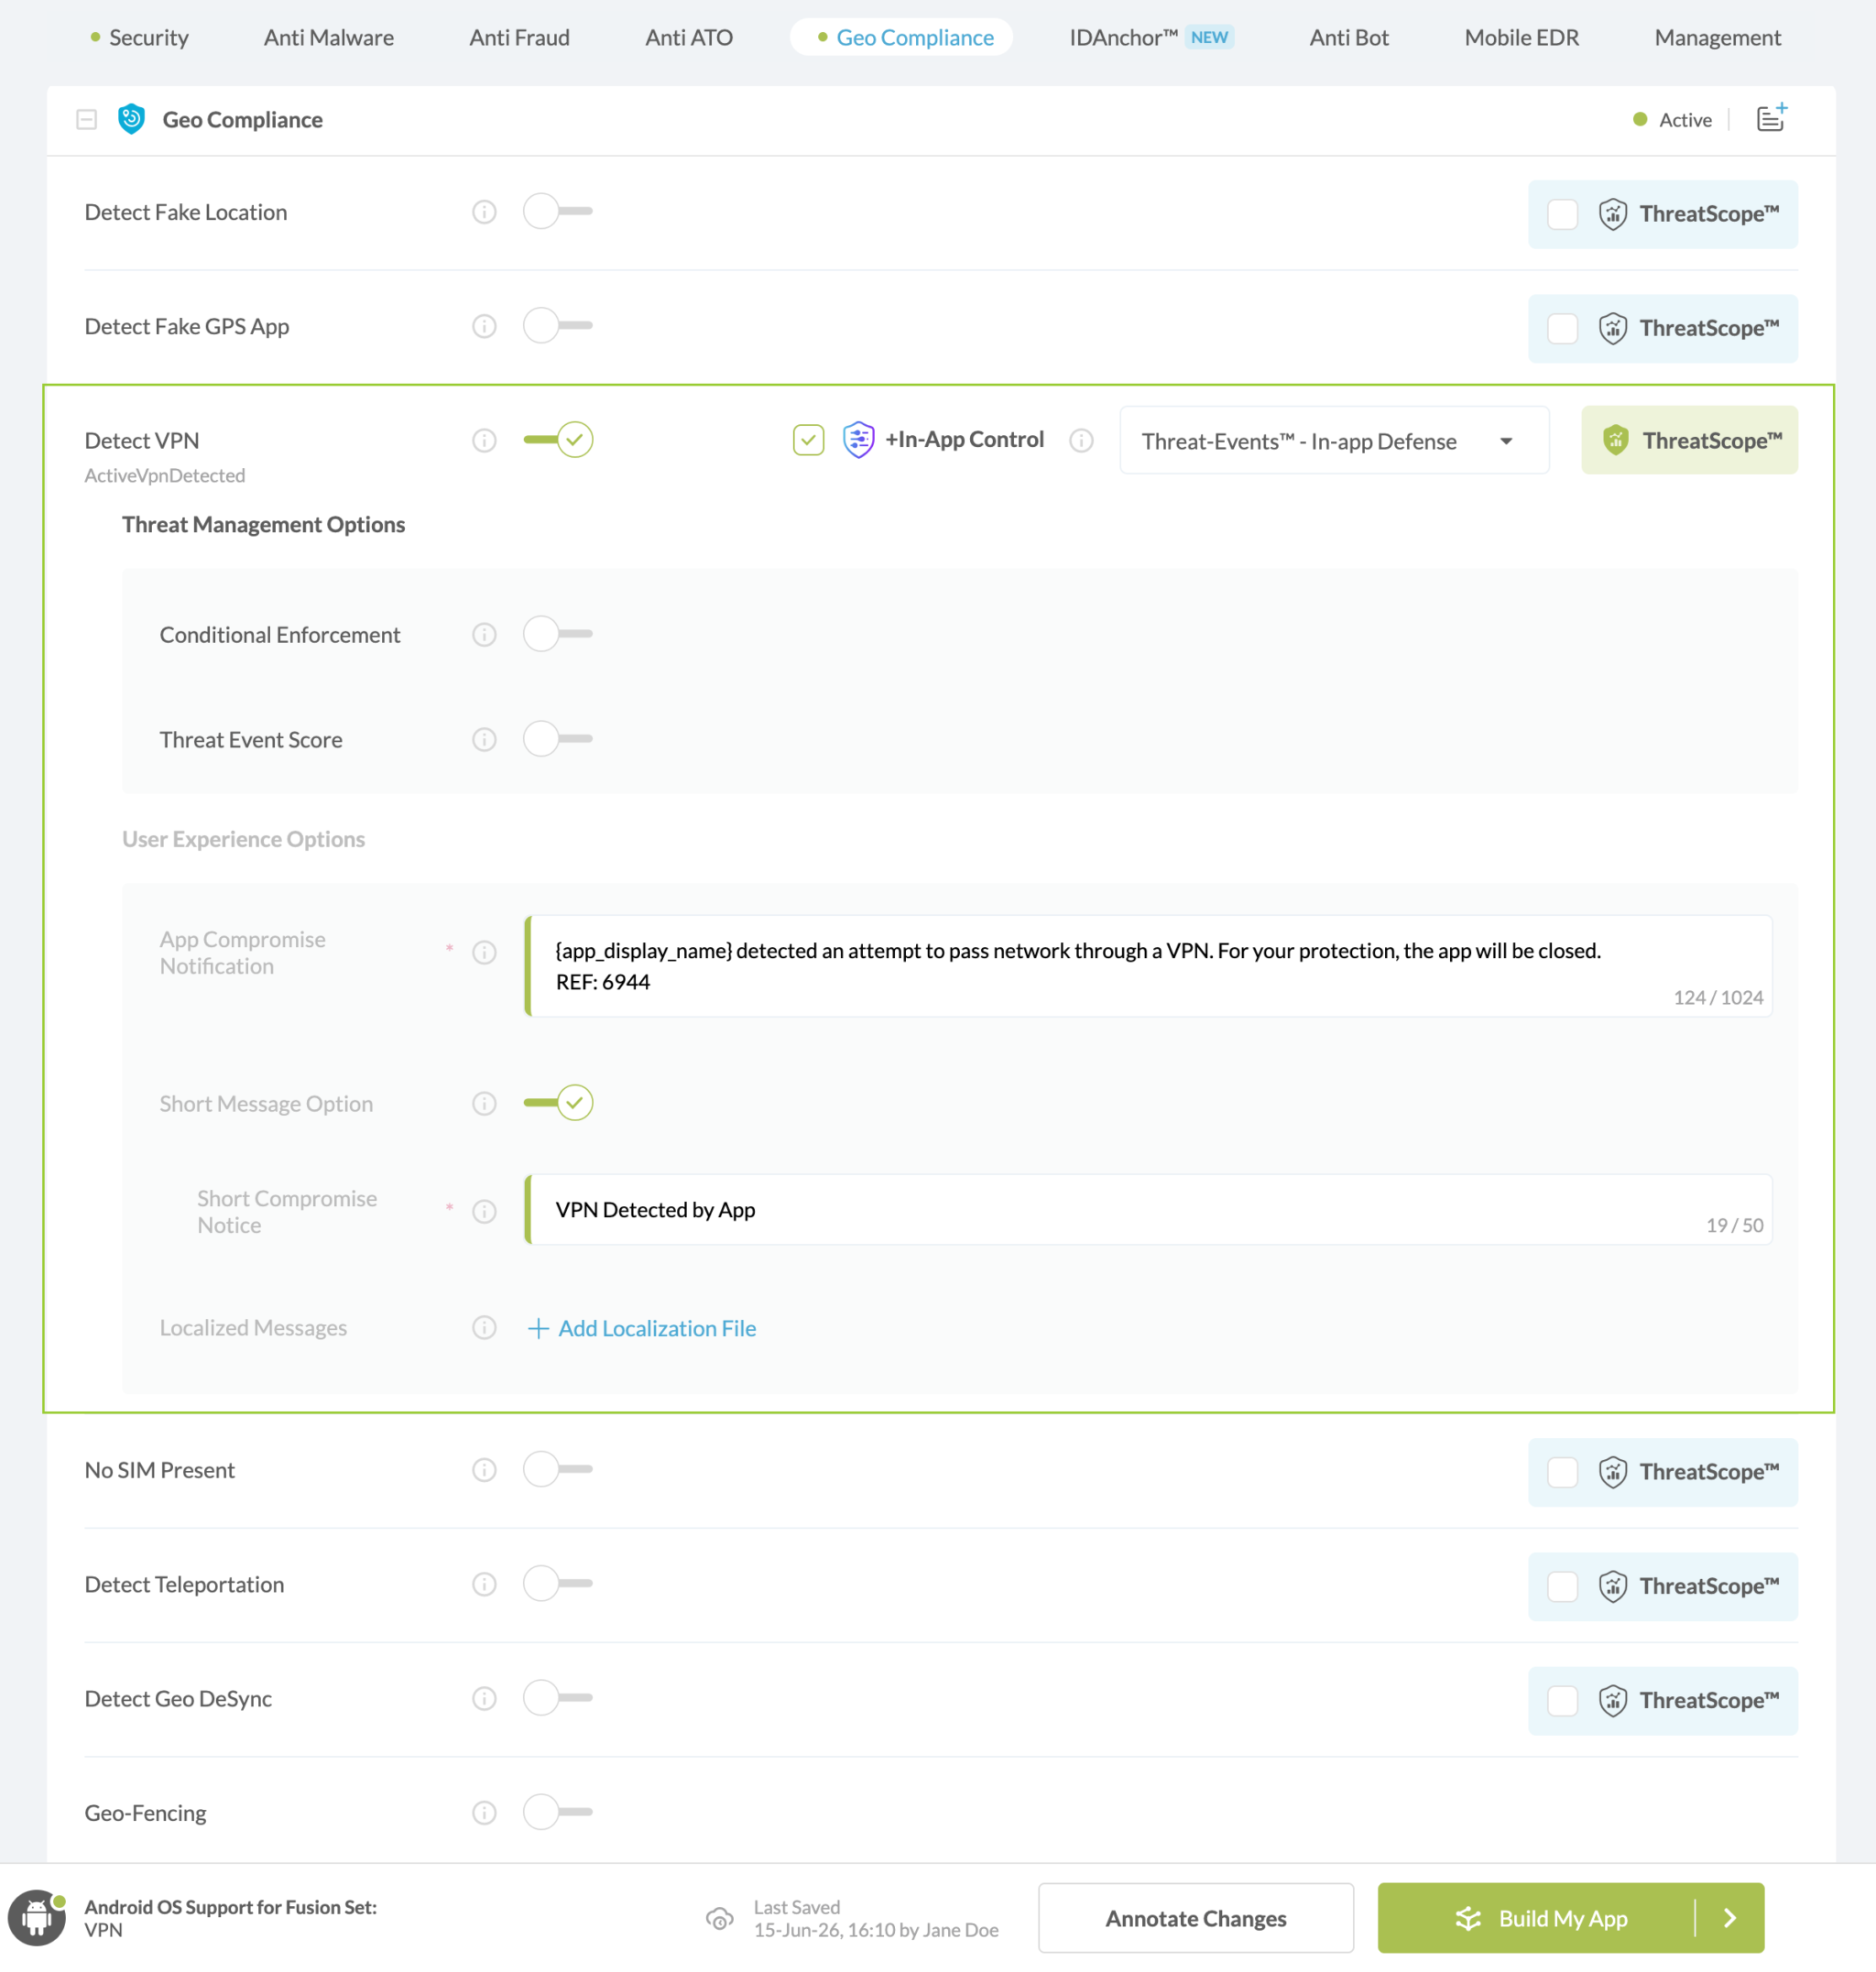Show info for Detect Fake GPS App
Screen dimensions: 1876x1972
[484, 326]
